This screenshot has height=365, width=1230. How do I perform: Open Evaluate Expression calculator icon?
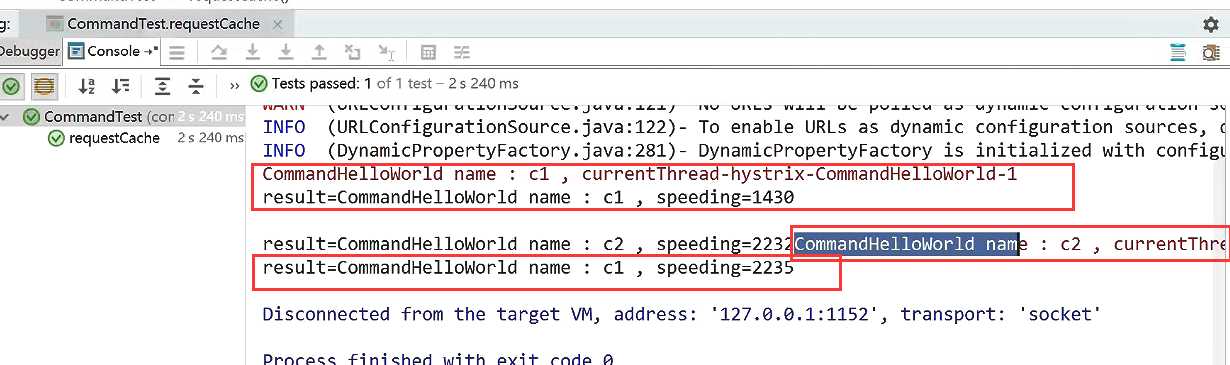(x=428, y=52)
